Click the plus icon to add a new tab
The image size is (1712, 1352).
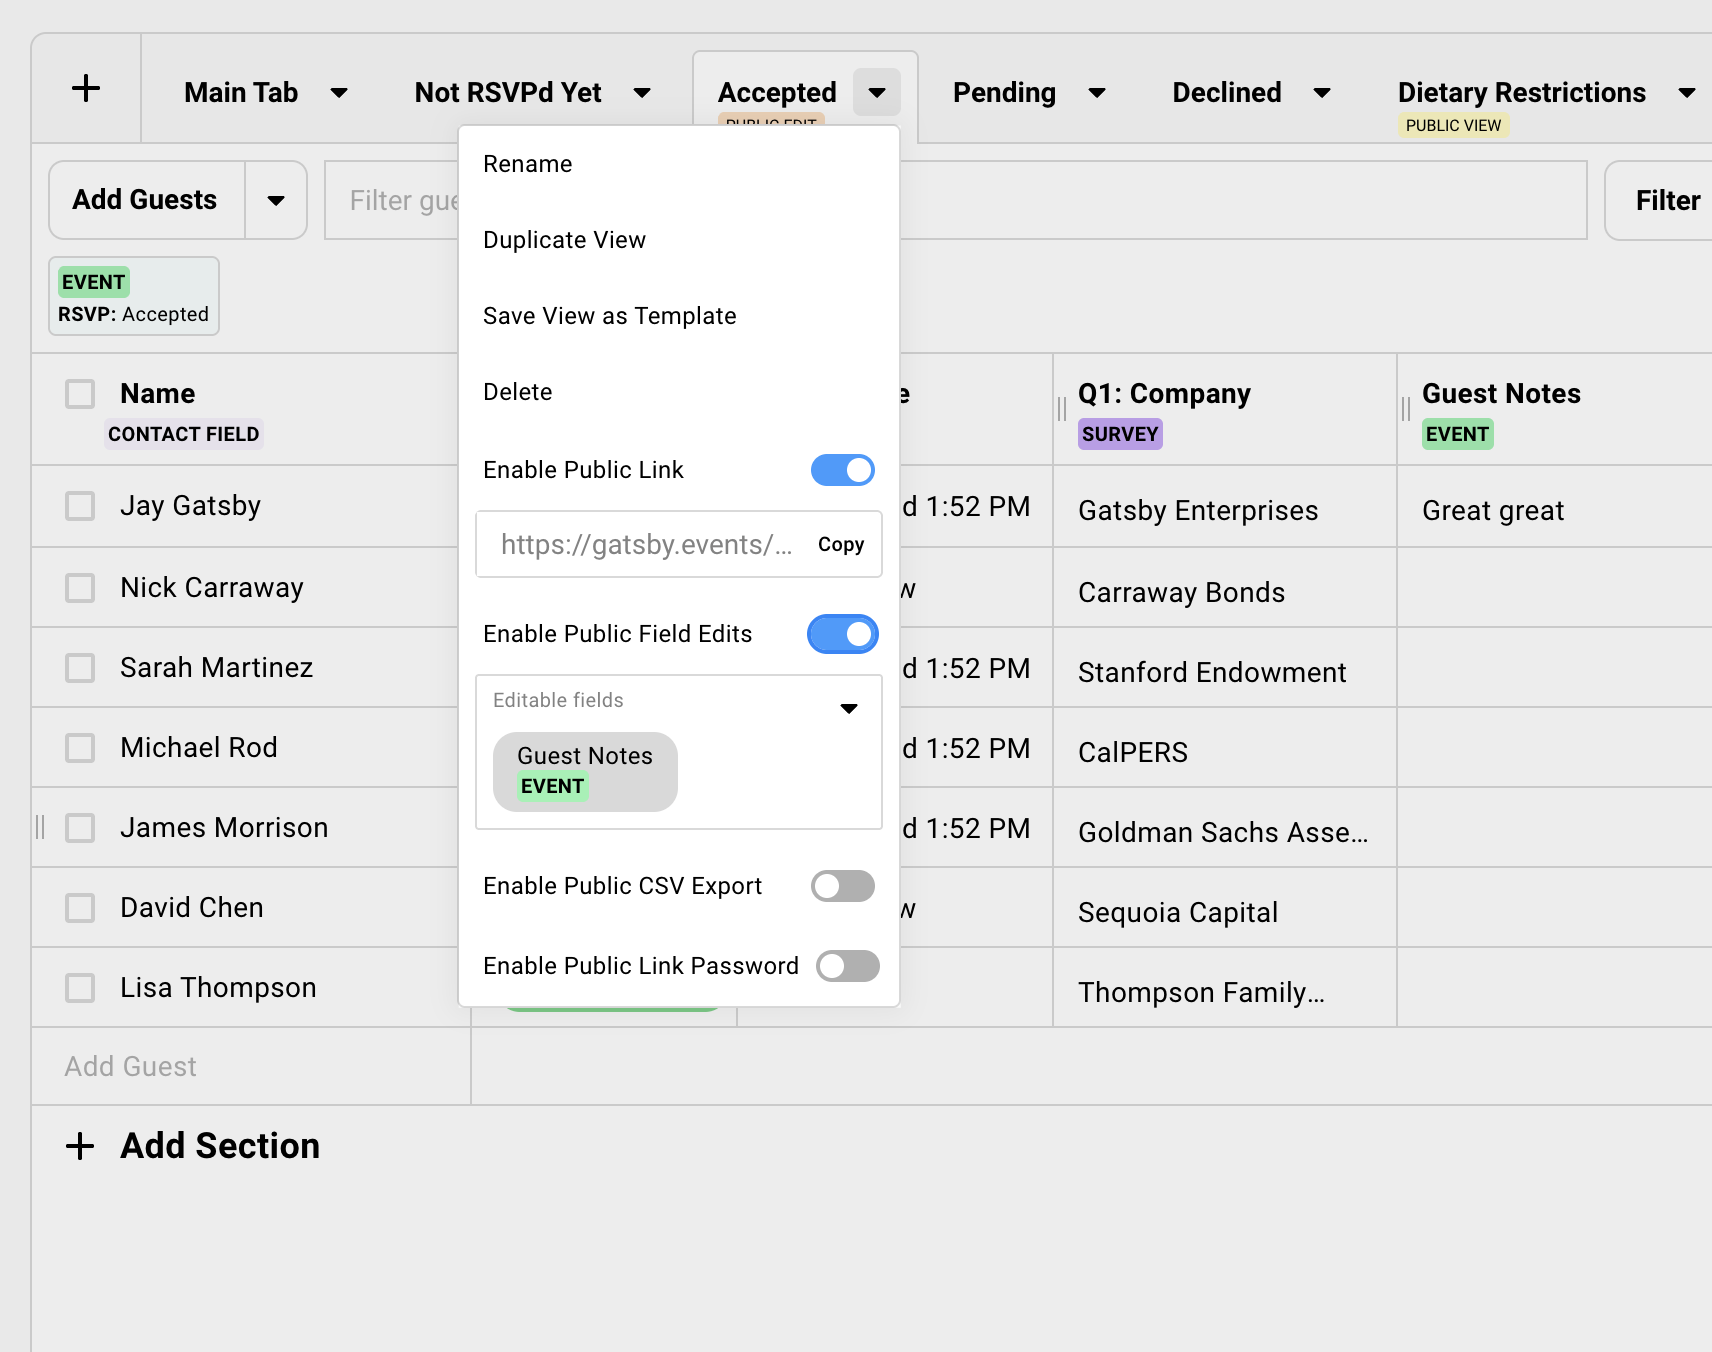(x=86, y=88)
